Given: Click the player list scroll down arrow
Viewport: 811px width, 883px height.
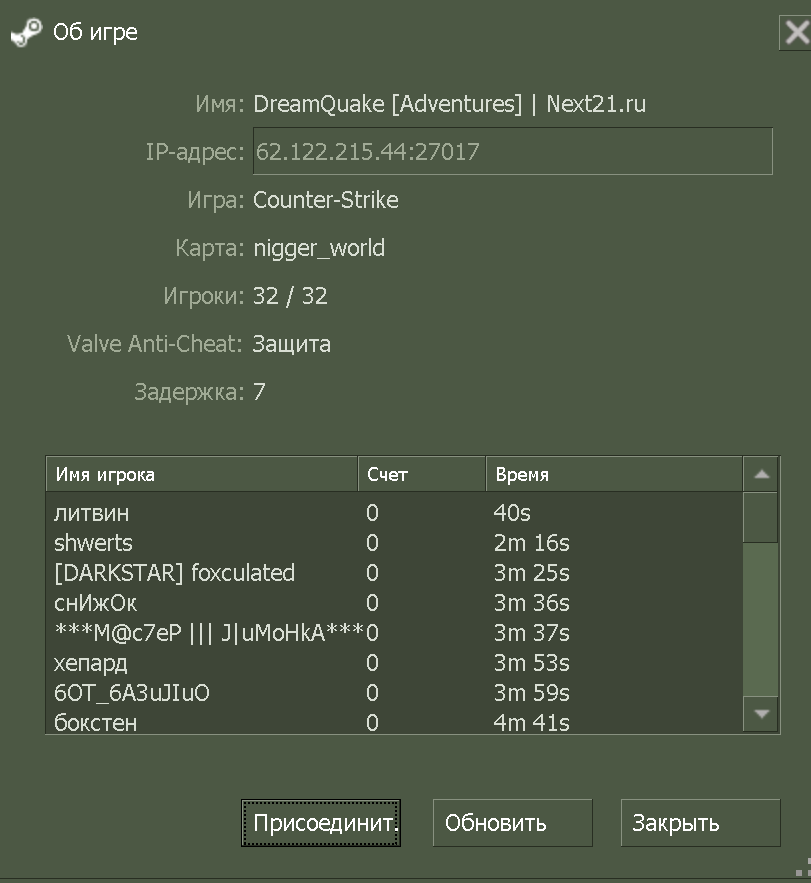Looking at the screenshot, I should [x=761, y=714].
